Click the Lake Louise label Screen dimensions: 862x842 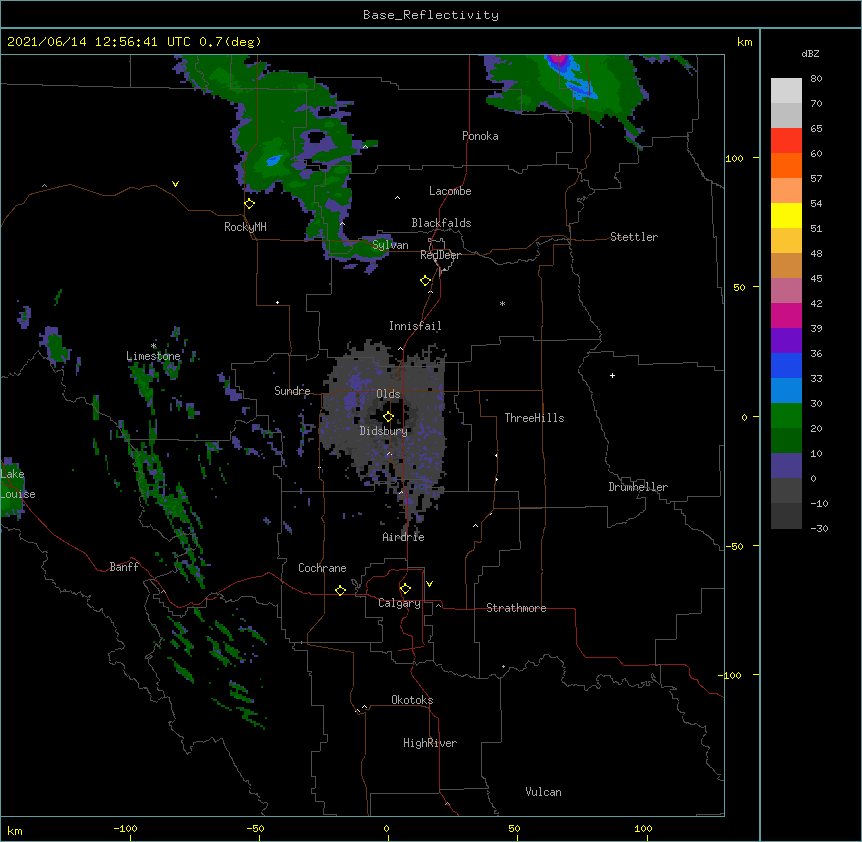coord(18,484)
